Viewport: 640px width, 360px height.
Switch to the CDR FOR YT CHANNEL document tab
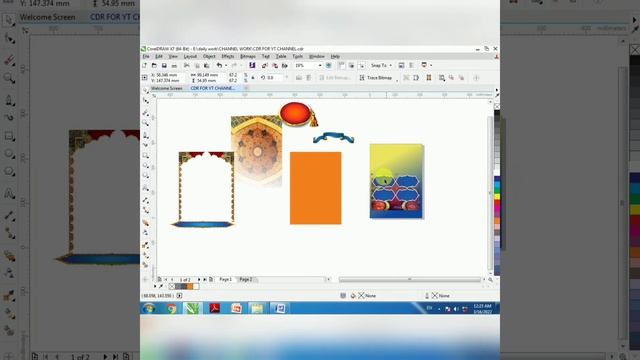[213, 88]
